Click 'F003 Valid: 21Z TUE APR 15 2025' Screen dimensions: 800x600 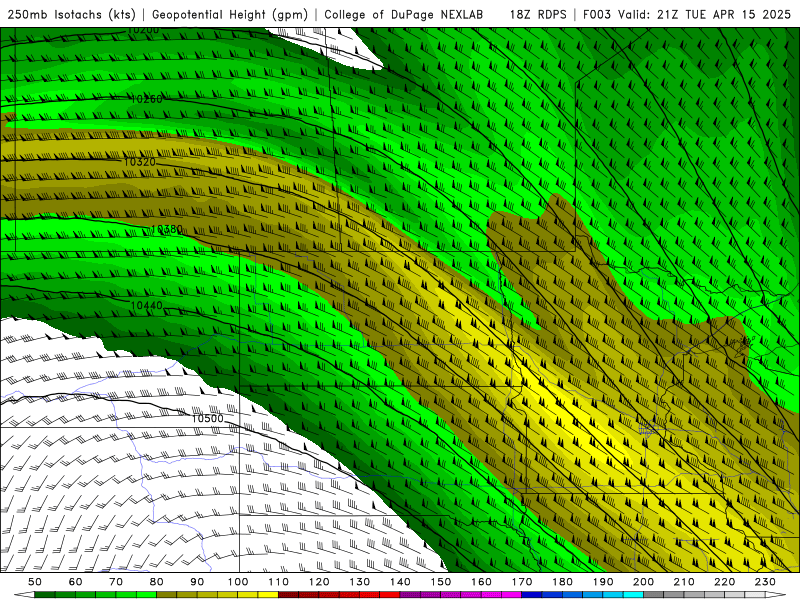pos(687,14)
